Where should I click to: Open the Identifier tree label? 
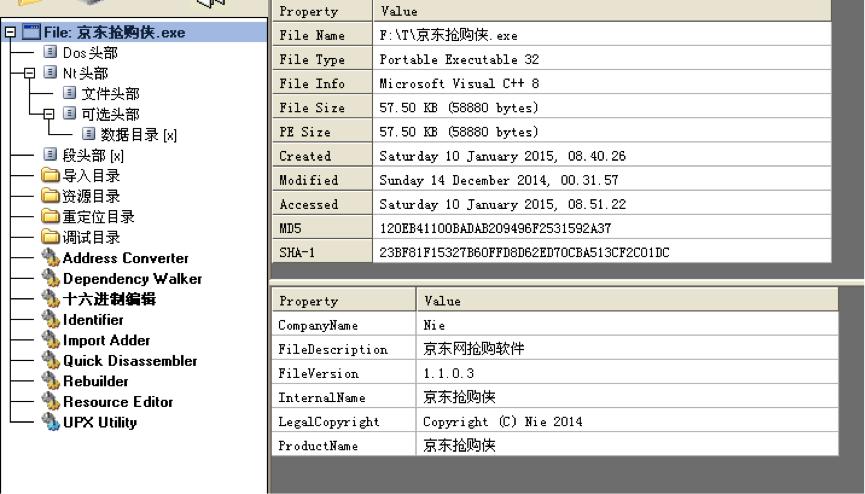coord(93,320)
